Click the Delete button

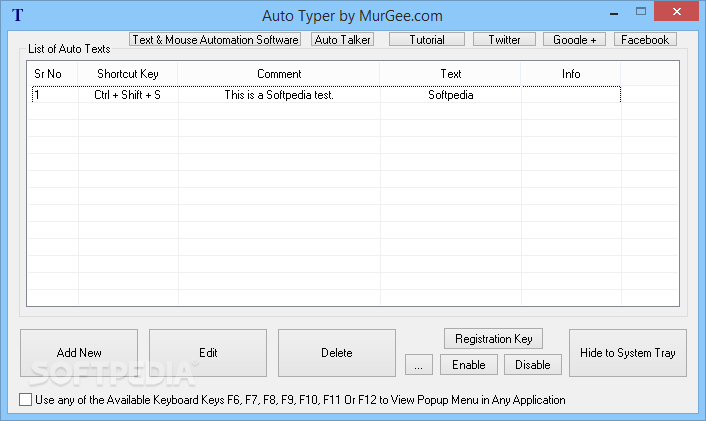coord(337,353)
